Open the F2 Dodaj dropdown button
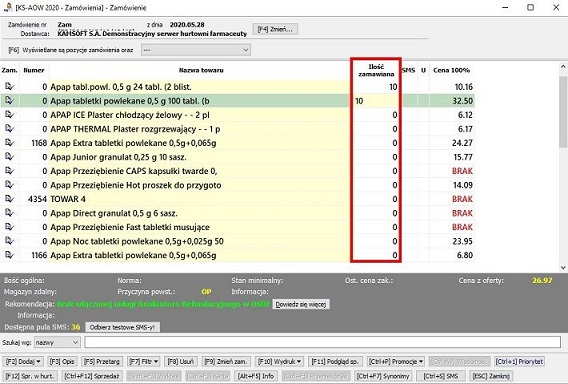 click(x=23, y=361)
